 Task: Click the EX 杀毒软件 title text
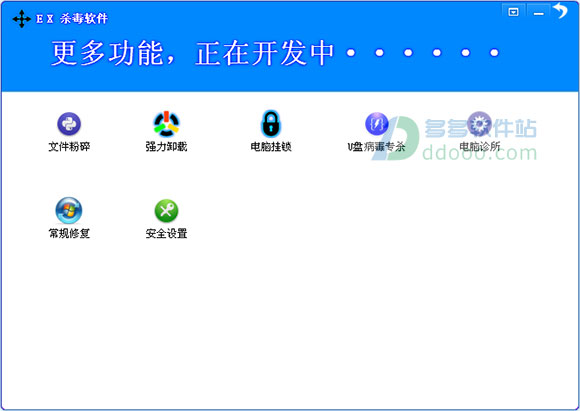[72, 19]
